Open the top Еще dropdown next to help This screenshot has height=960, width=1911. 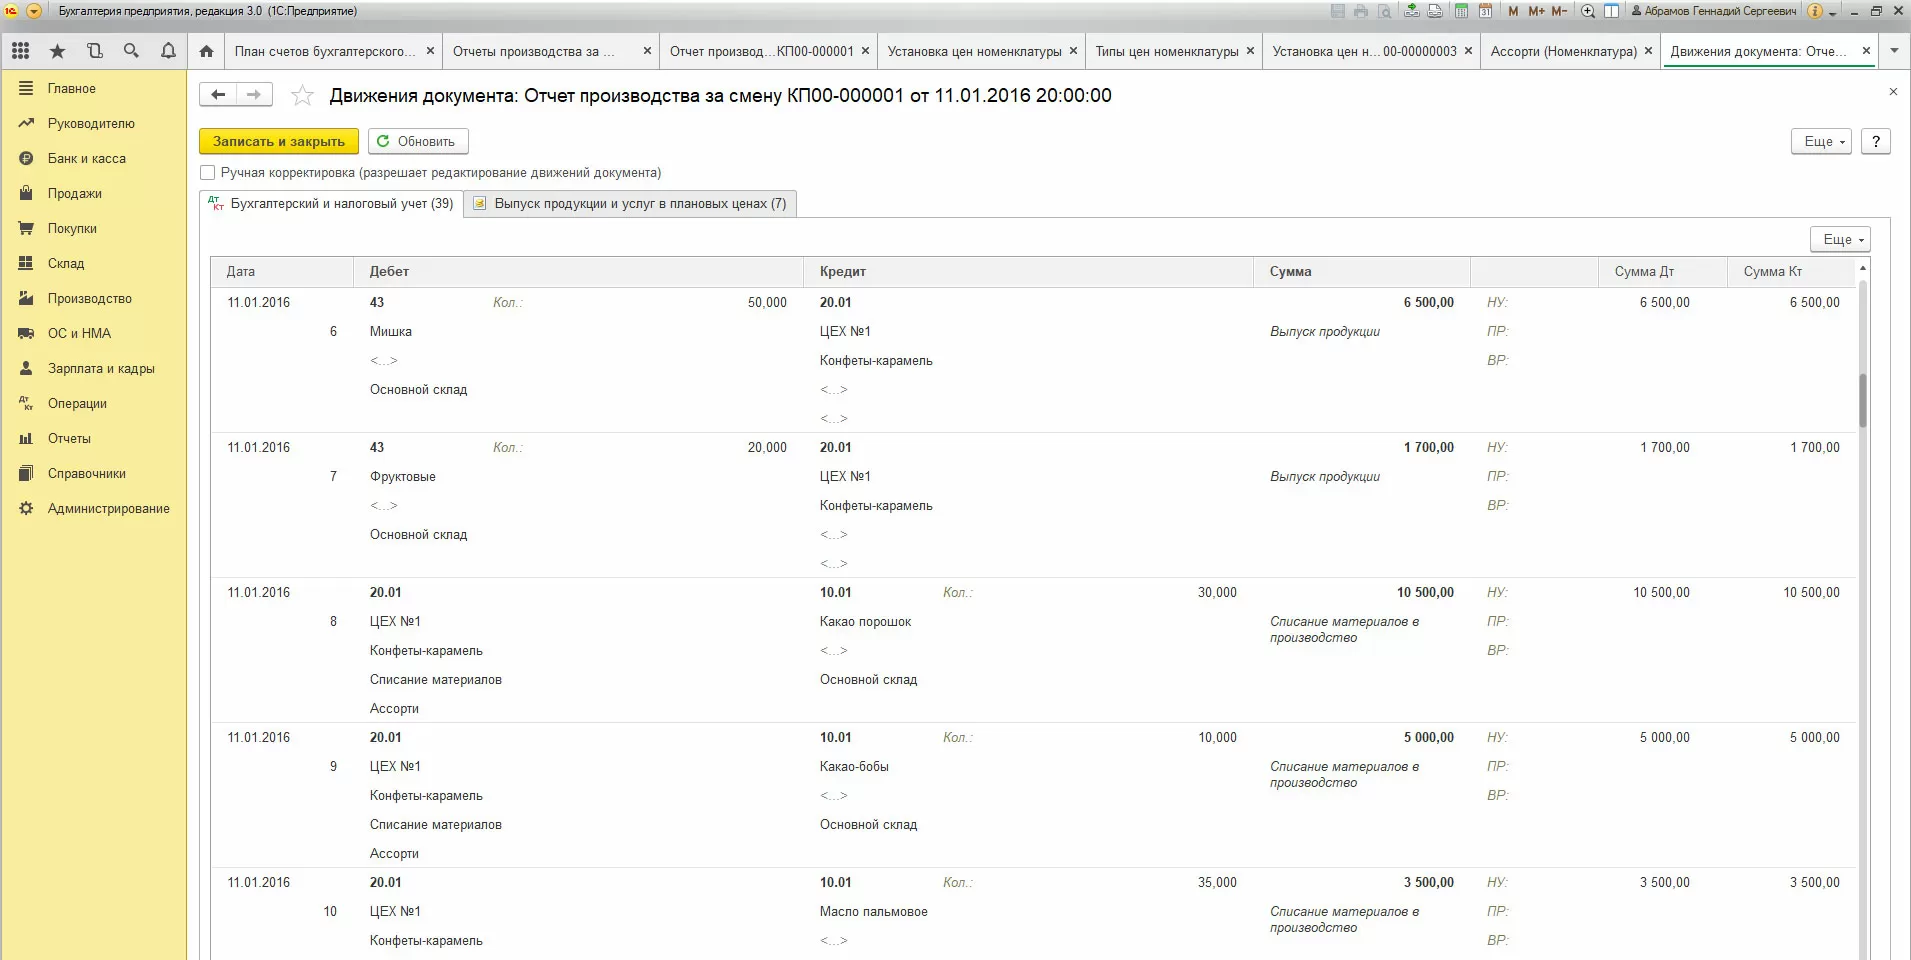click(1822, 141)
